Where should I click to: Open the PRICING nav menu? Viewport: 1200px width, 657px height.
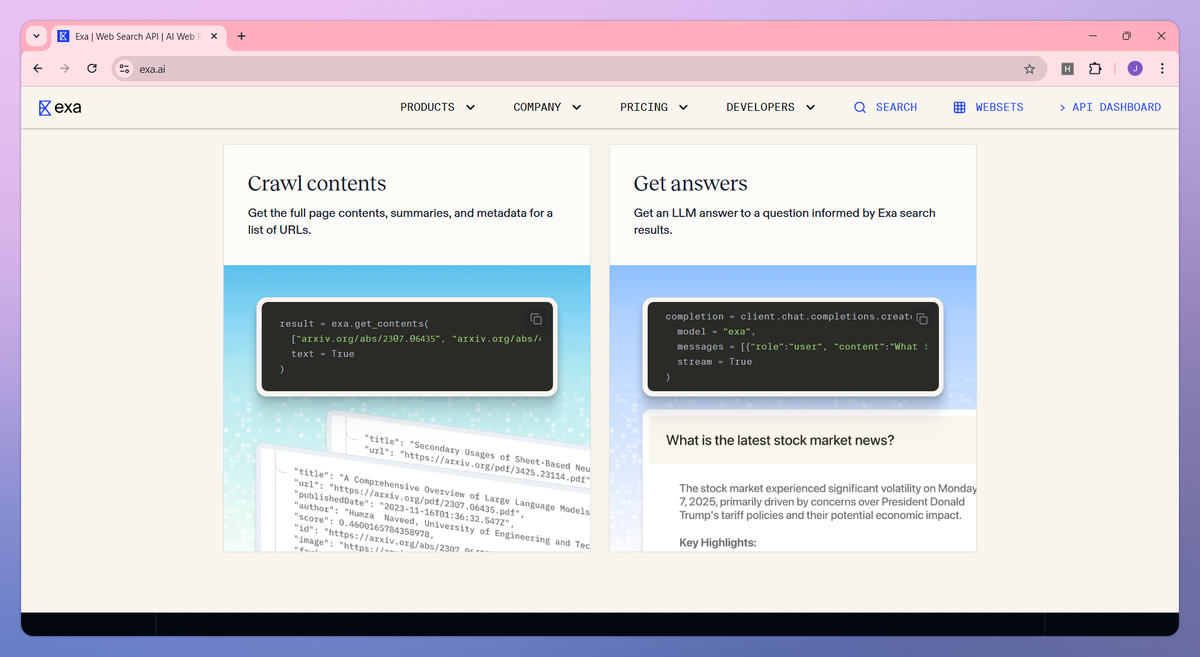tap(654, 107)
